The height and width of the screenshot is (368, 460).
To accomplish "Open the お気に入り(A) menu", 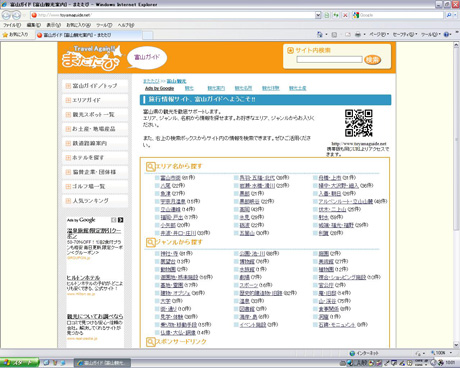I will pos(78,25).
